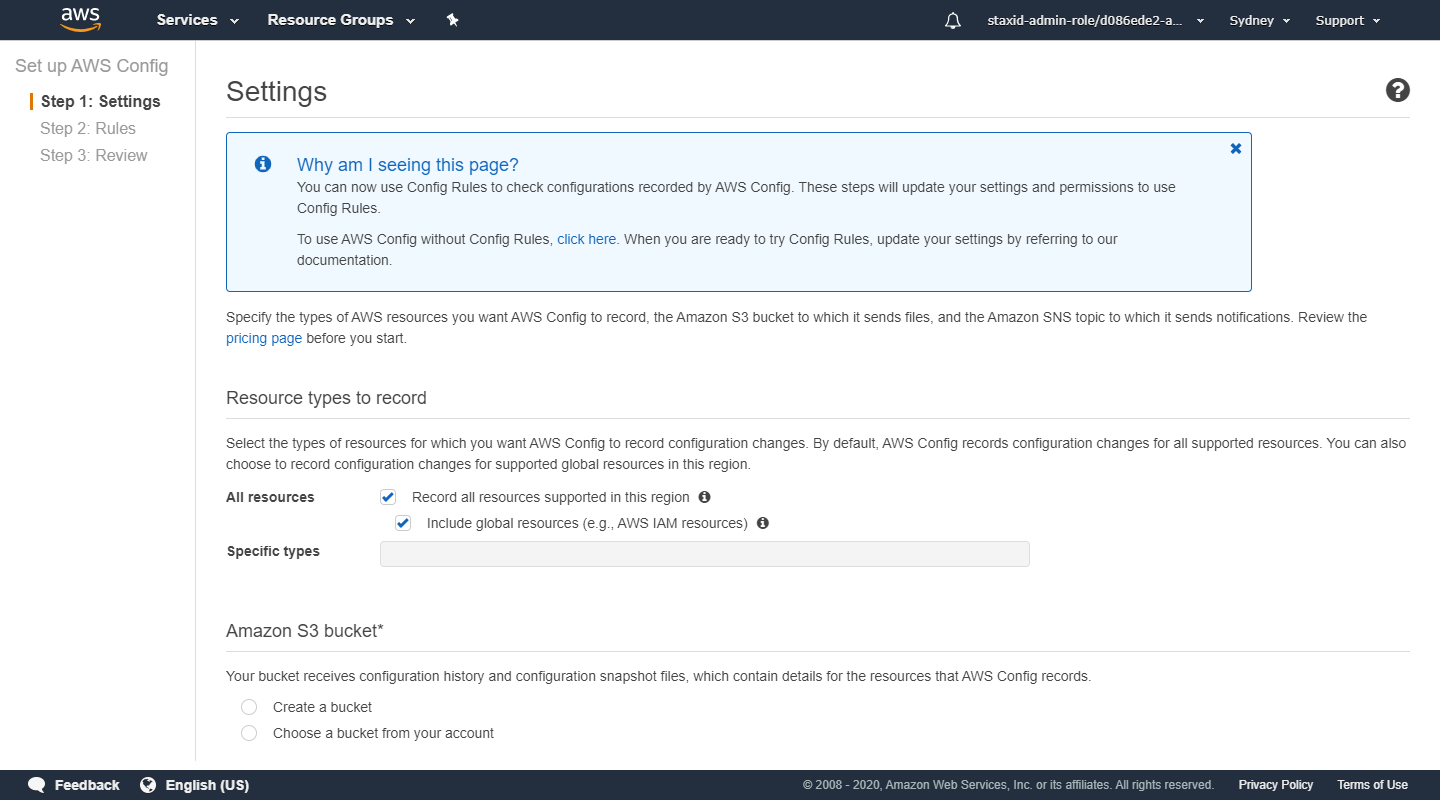
Task: Follow the 'click here' link in banner
Action: [587, 239]
